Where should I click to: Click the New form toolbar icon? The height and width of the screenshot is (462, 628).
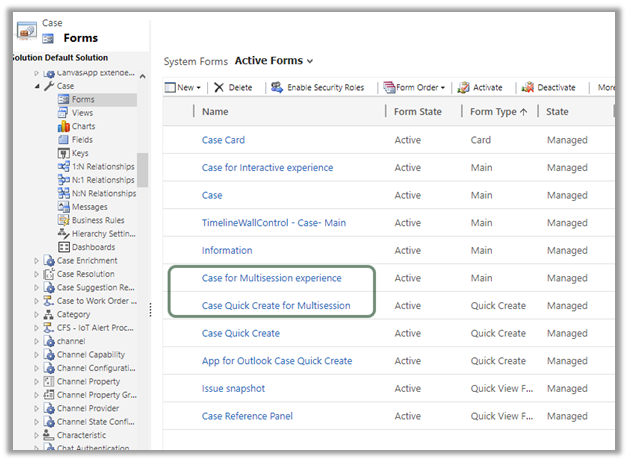click(x=170, y=88)
